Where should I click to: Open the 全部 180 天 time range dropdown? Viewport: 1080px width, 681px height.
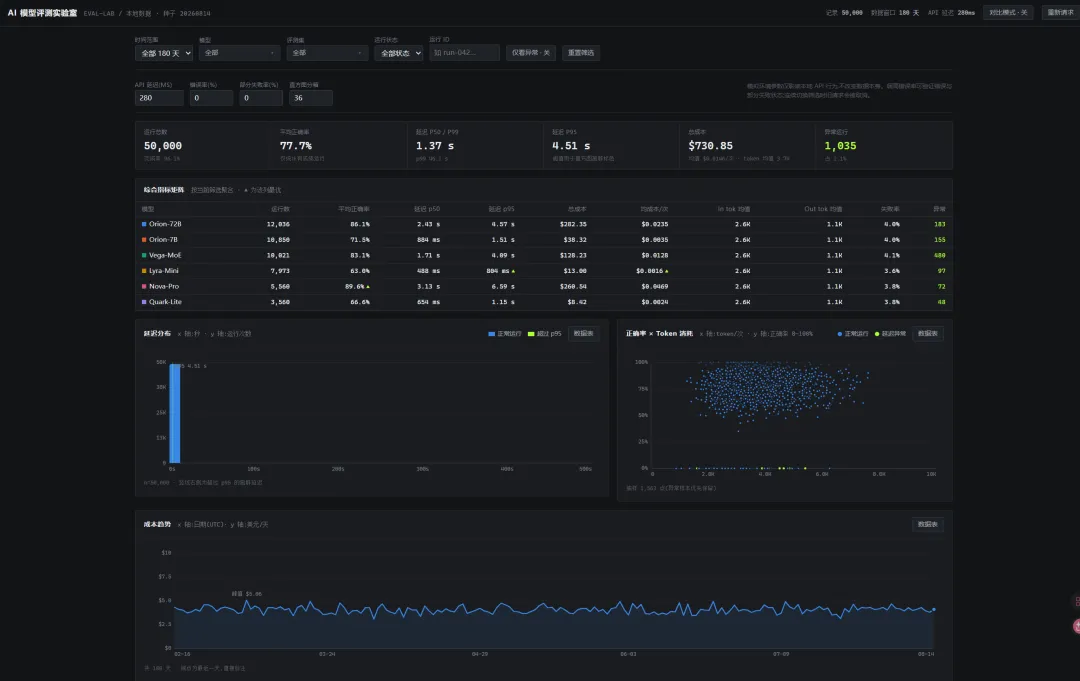coord(164,53)
